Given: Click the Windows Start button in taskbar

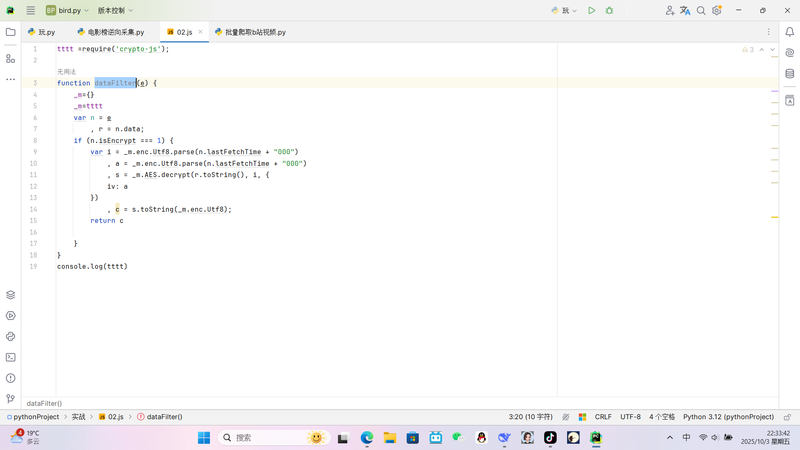Looking at the screenshot, I should (x=204, y=438).
